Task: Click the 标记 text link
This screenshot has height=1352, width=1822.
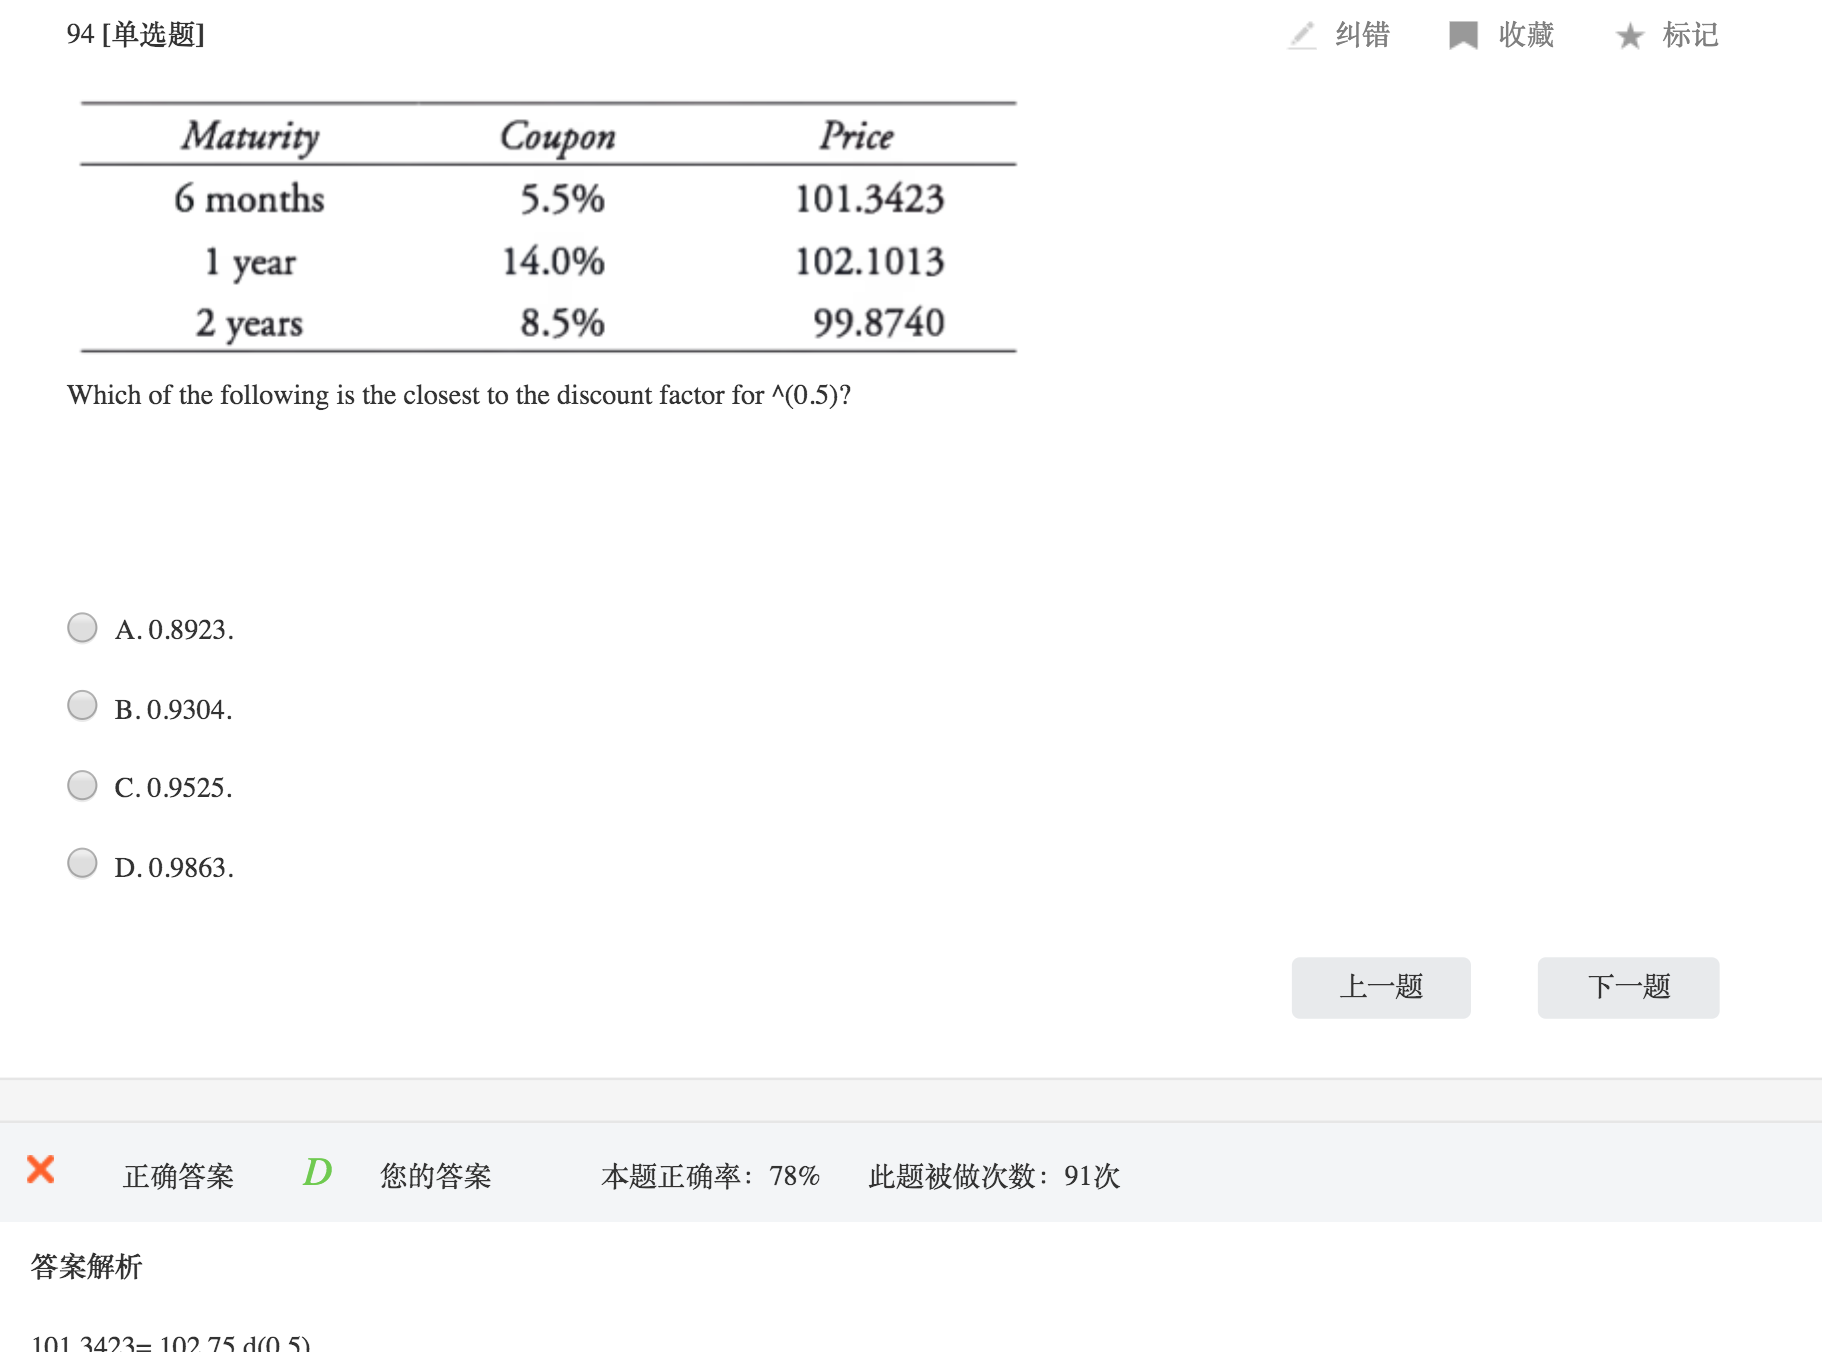Action: 1689,35
